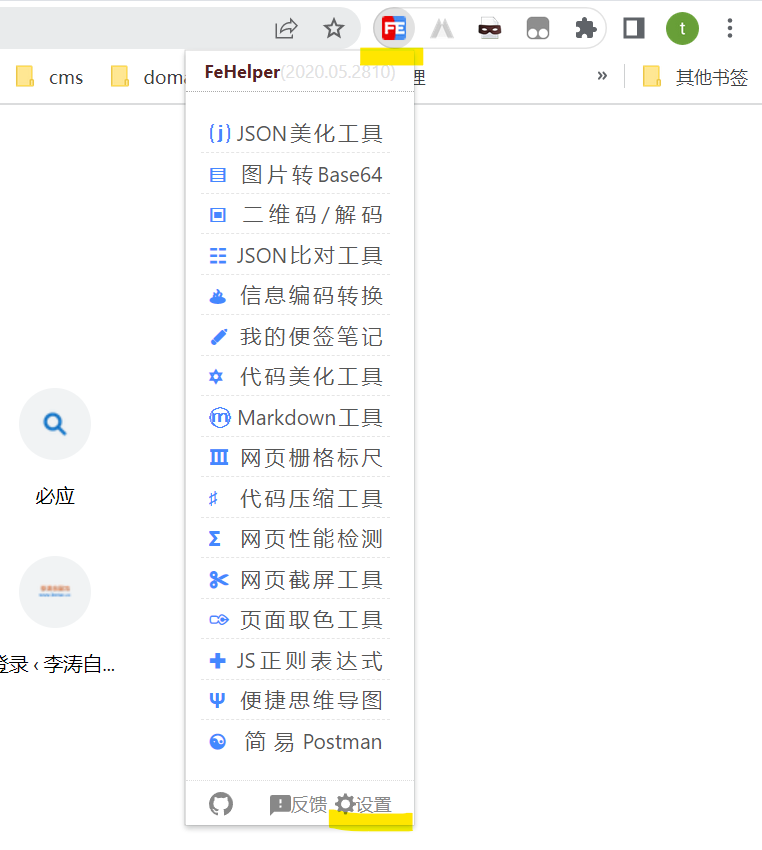Image resolution: width=762 pixels, height=850 pixels.
Task: Click the 便捷思维导图 text label
Action: [312, 700]
